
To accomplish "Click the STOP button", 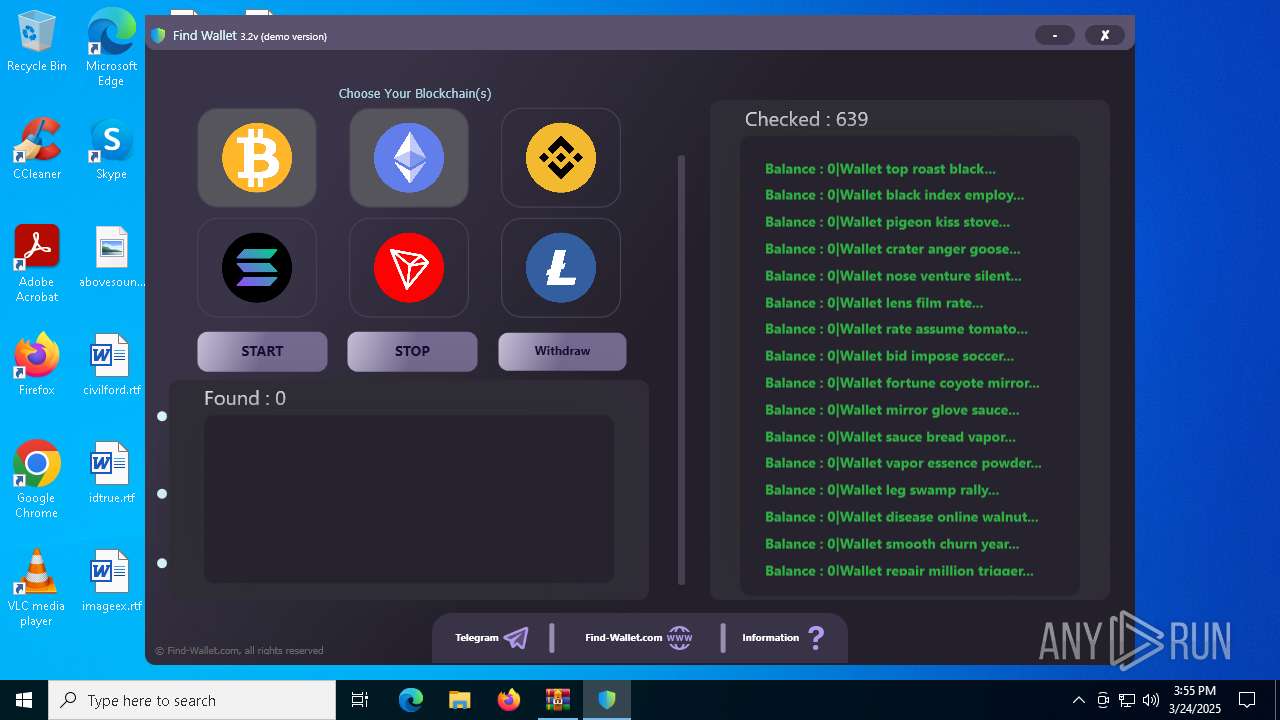I will coord(412,351).
